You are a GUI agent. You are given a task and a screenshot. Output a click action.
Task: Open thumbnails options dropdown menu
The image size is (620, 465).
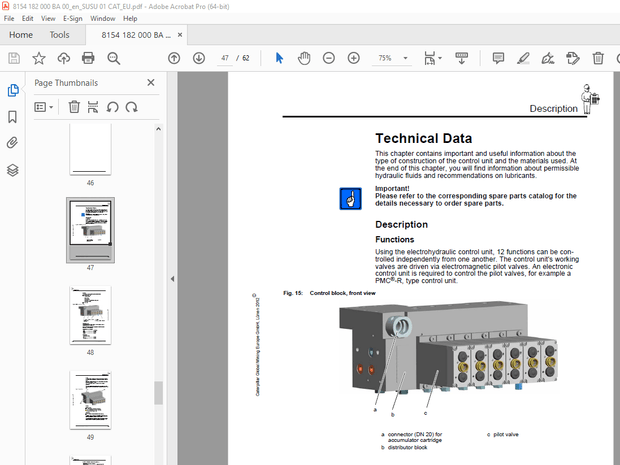[x=43, y=107]
